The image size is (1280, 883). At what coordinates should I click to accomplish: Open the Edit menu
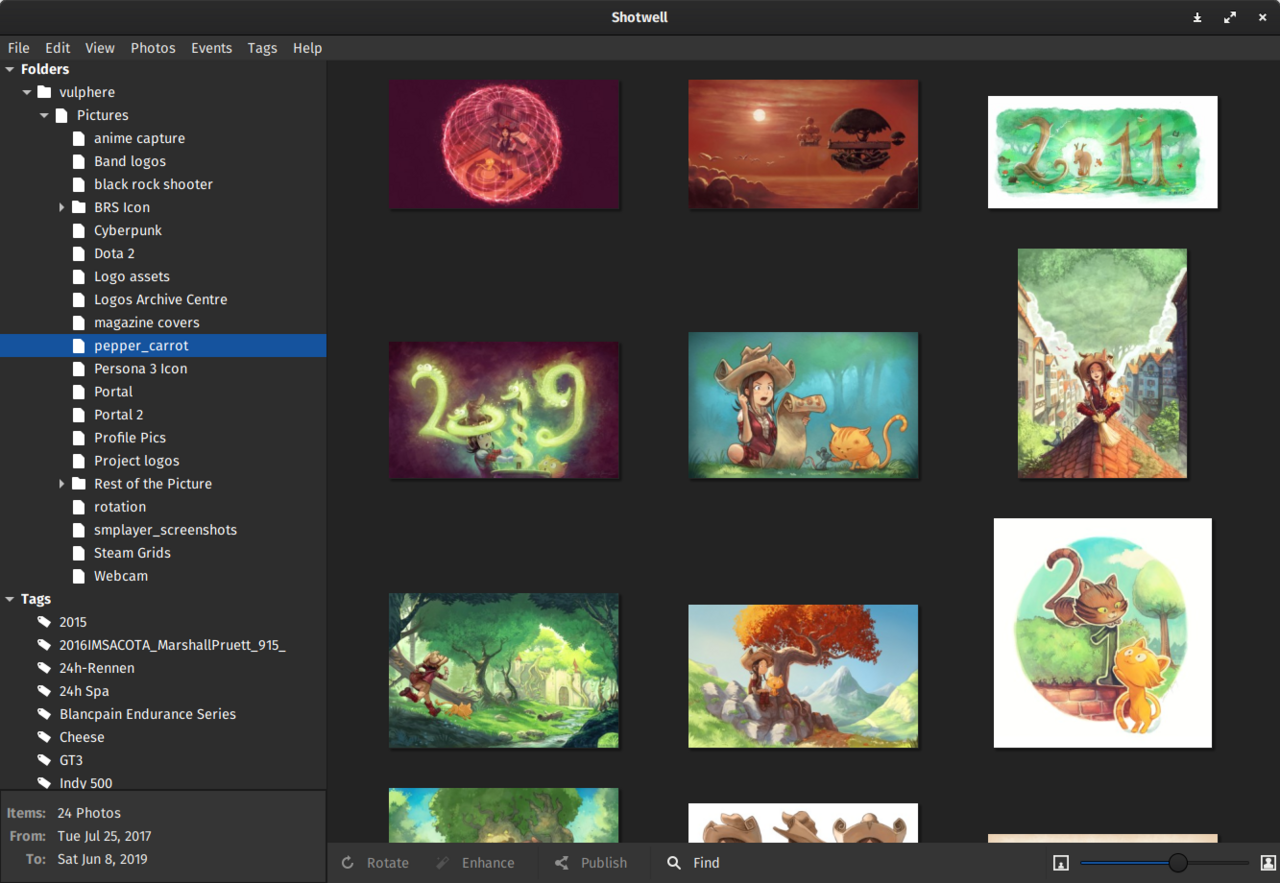[58, 48]
